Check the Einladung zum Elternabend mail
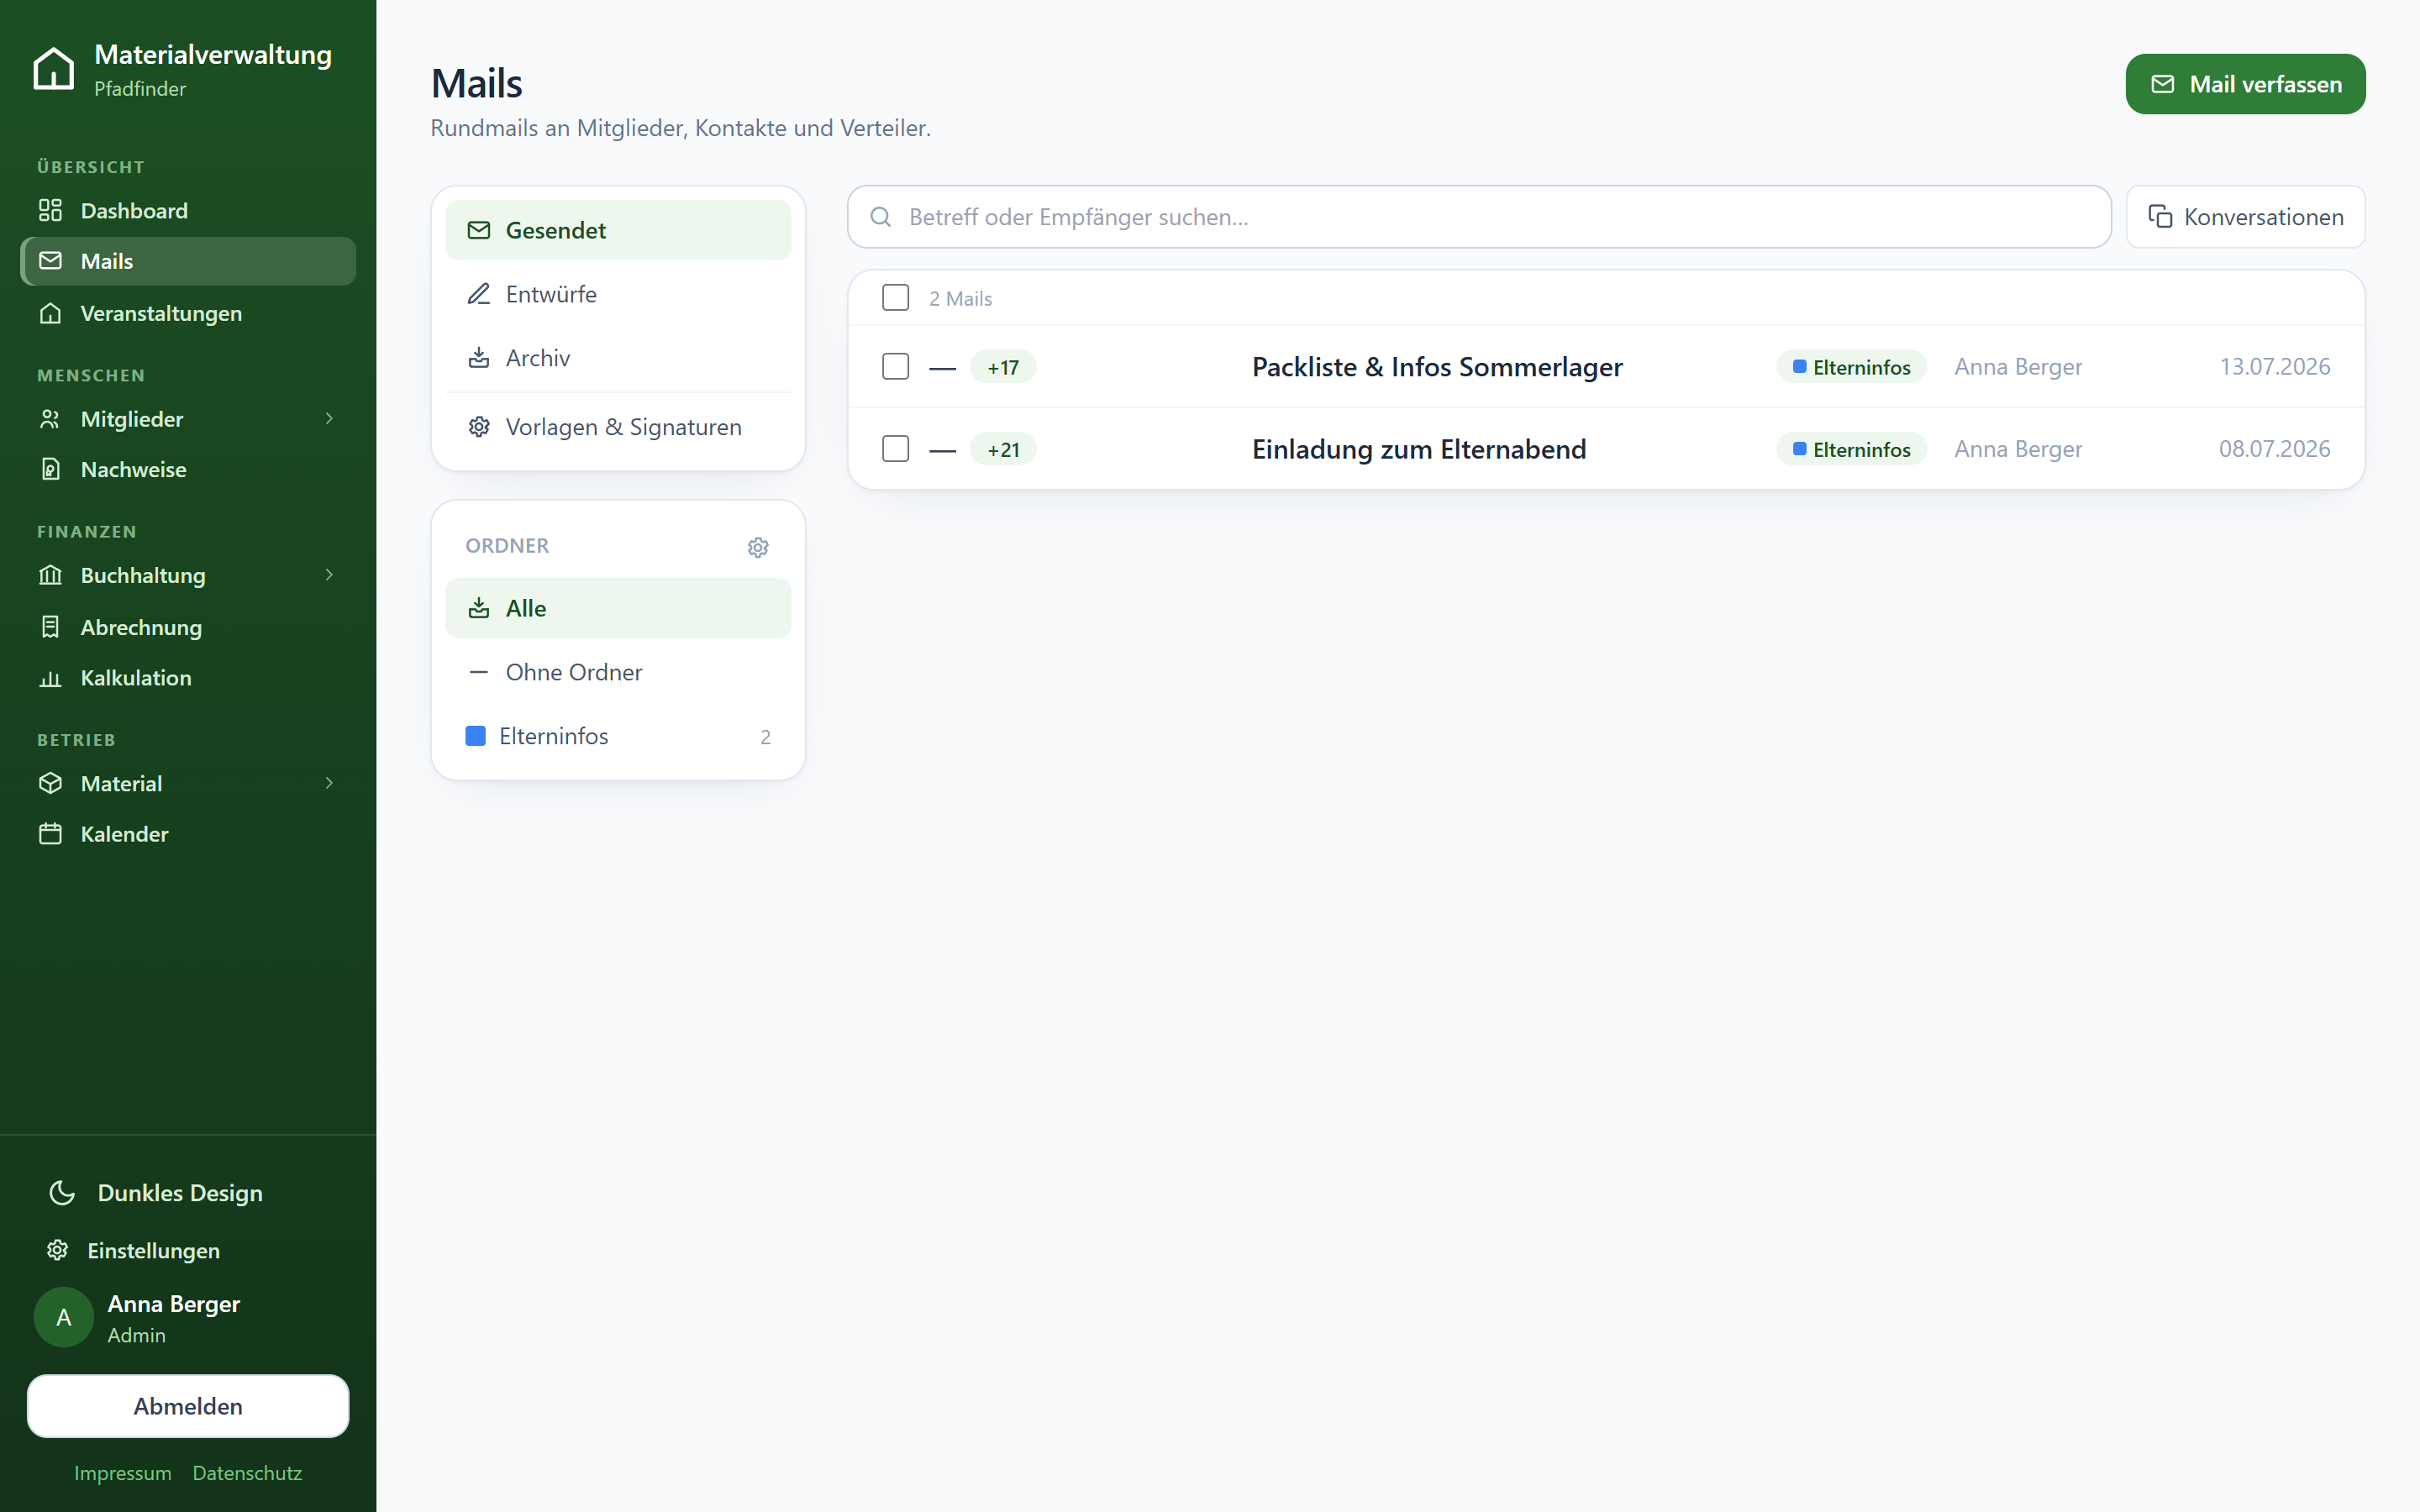Screen dimensions: 2420x1512 point(895,448)
